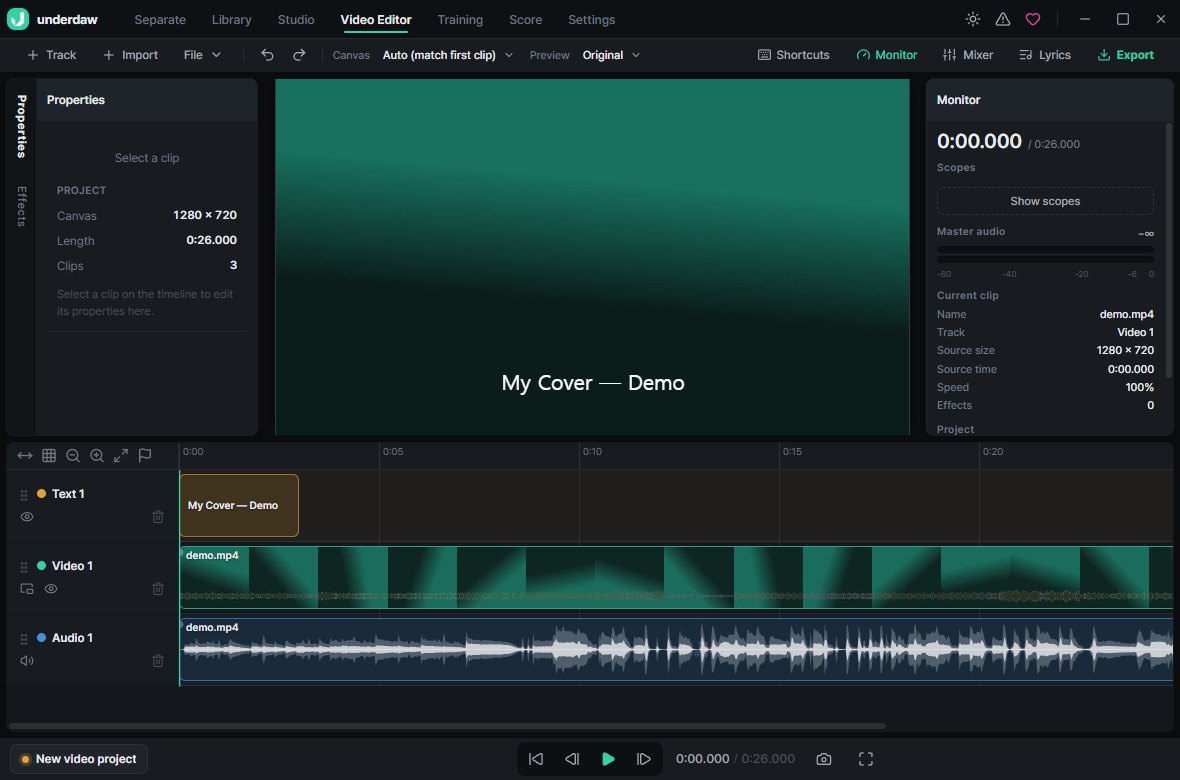Screen dimensions: 1180x780
Task: Toggle the timeline snap grid
Action: pos(49,456)
